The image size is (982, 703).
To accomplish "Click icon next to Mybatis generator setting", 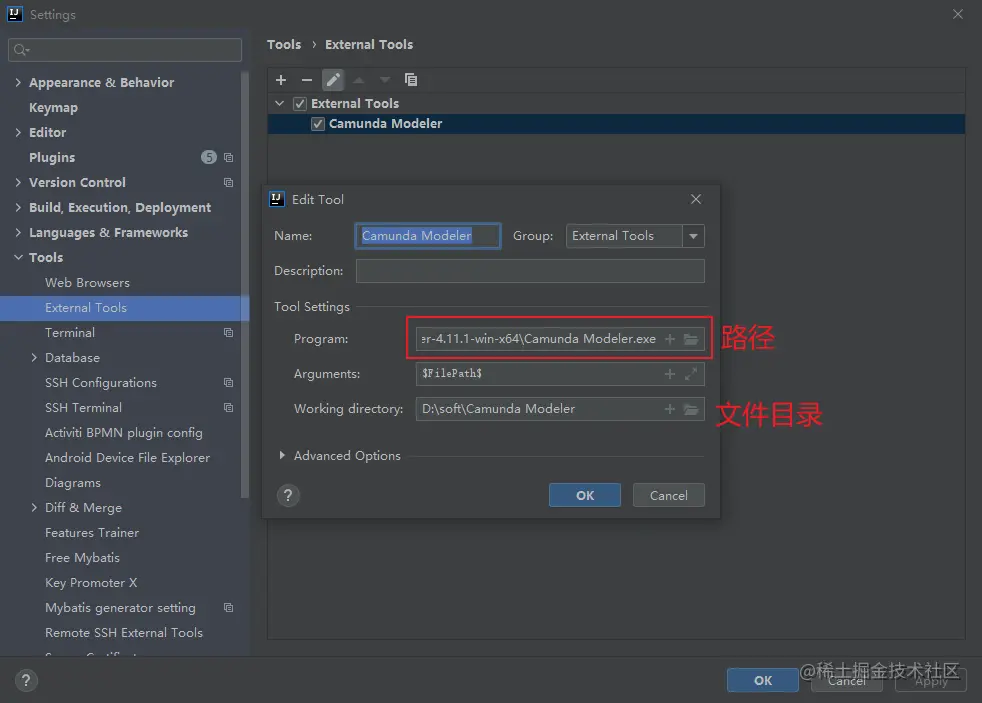I will (229, 608).
